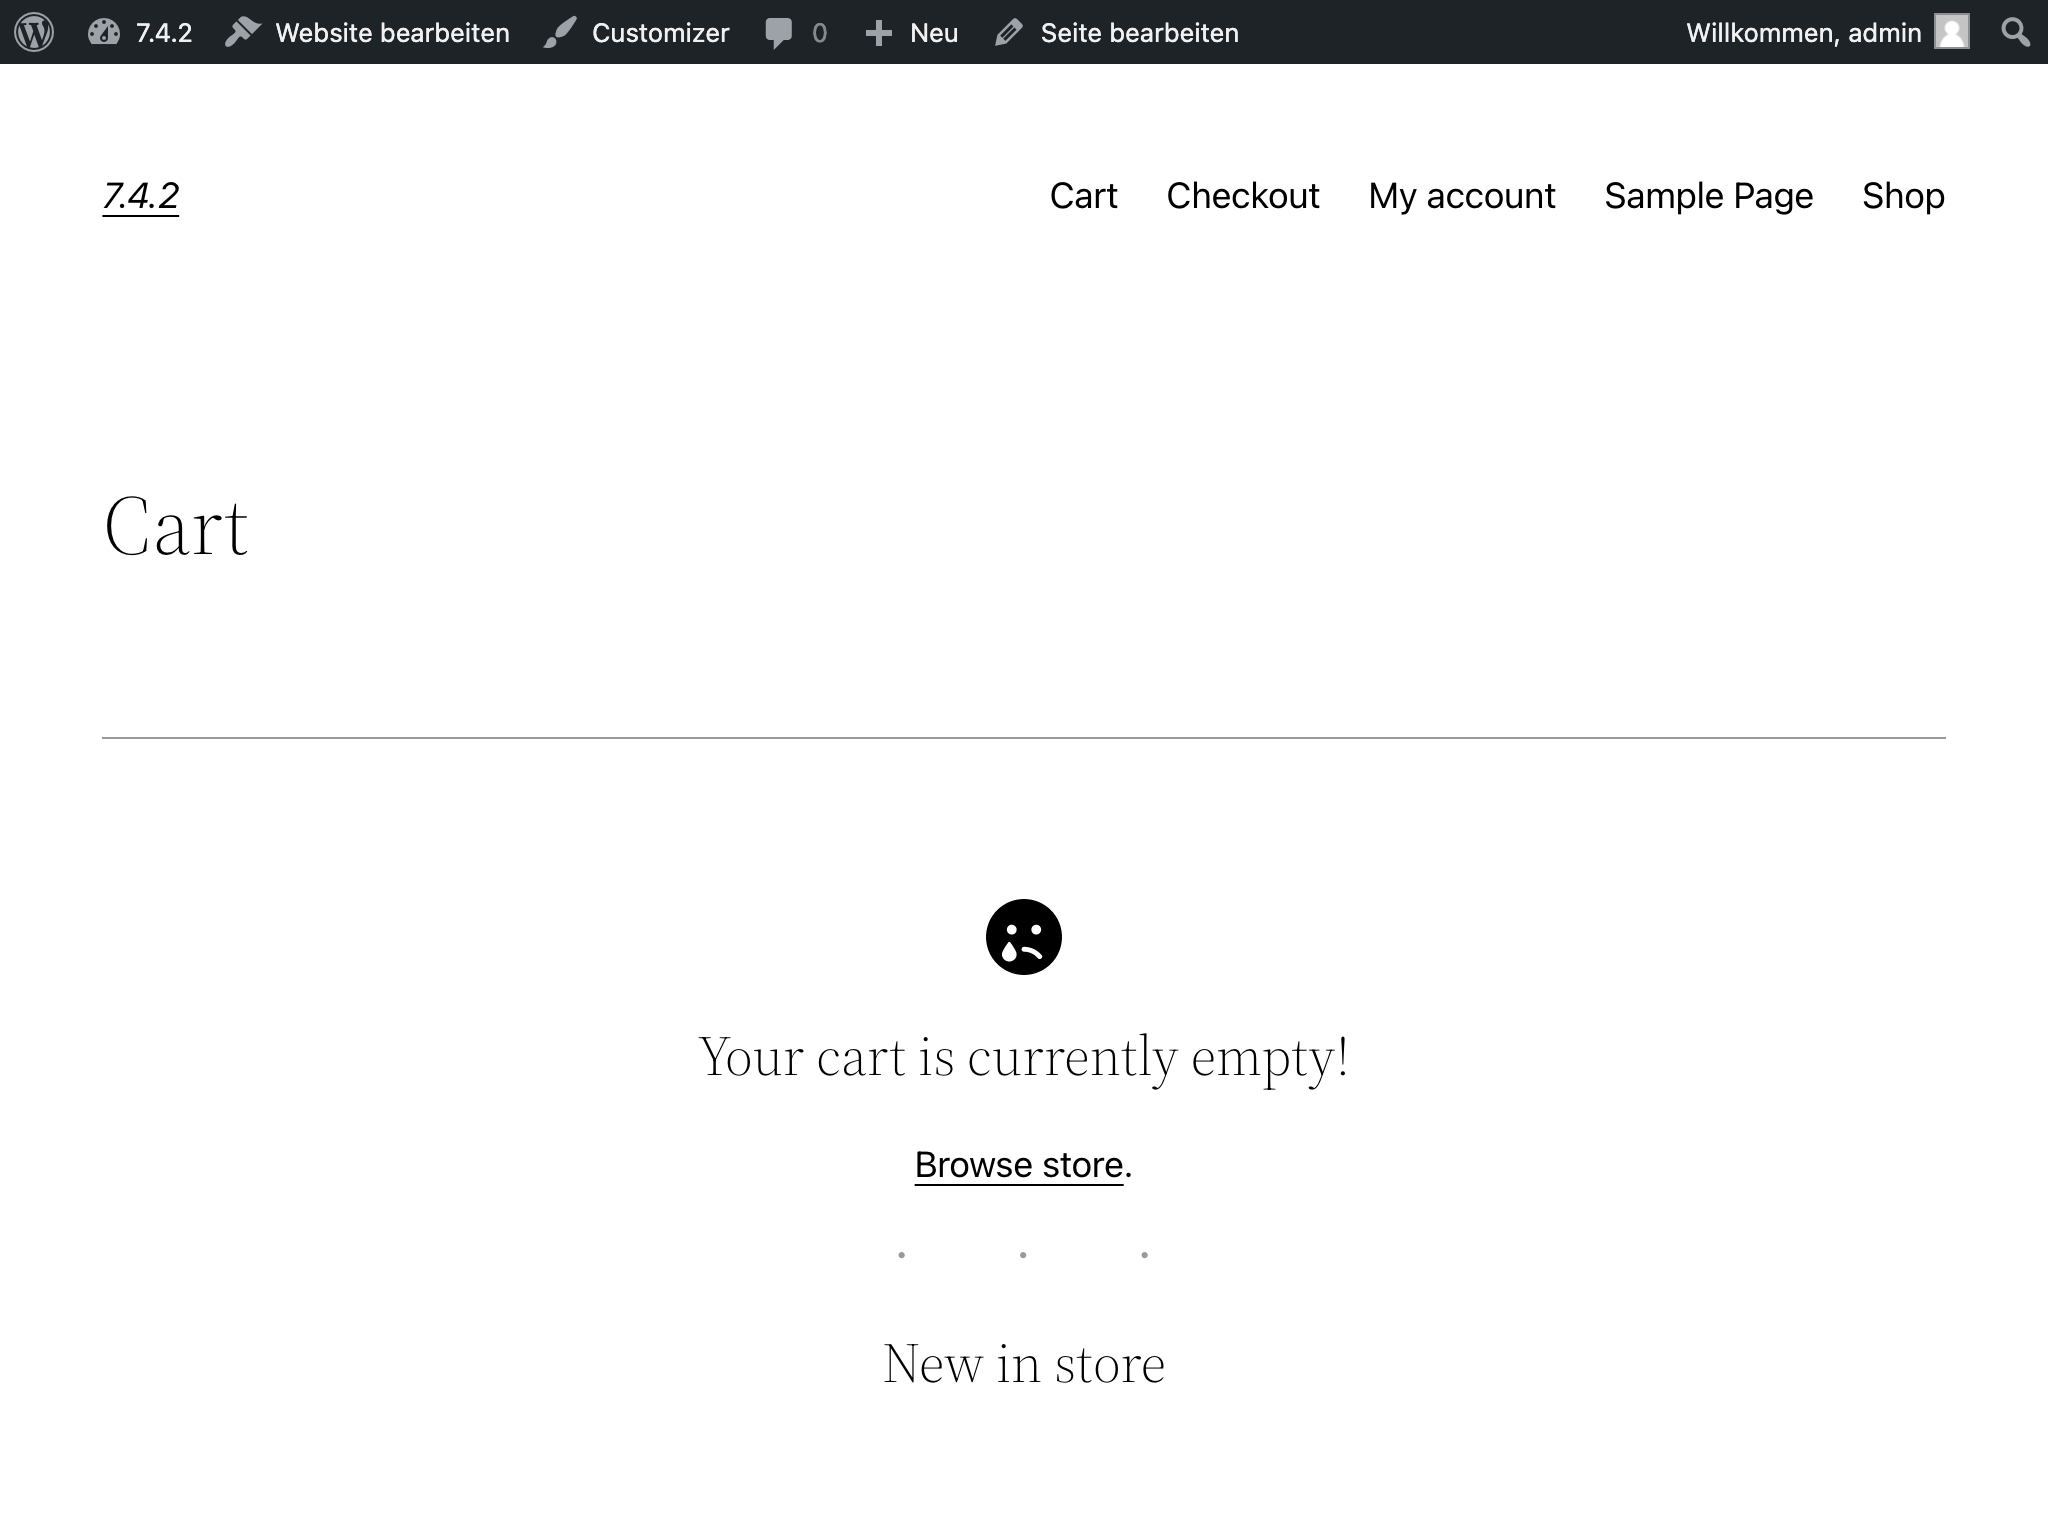Navigate to the Shop page
Screen dimensions: 2048x1536
click(x=1902, y=196)
